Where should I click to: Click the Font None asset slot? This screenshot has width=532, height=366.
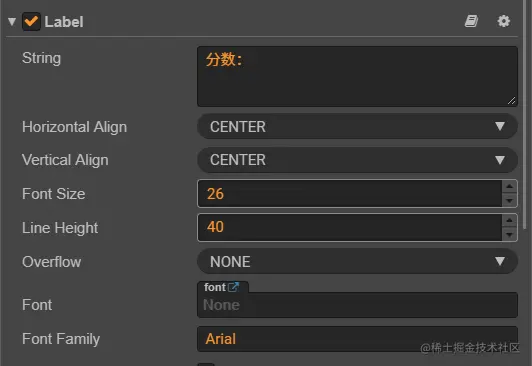point(357,305)
